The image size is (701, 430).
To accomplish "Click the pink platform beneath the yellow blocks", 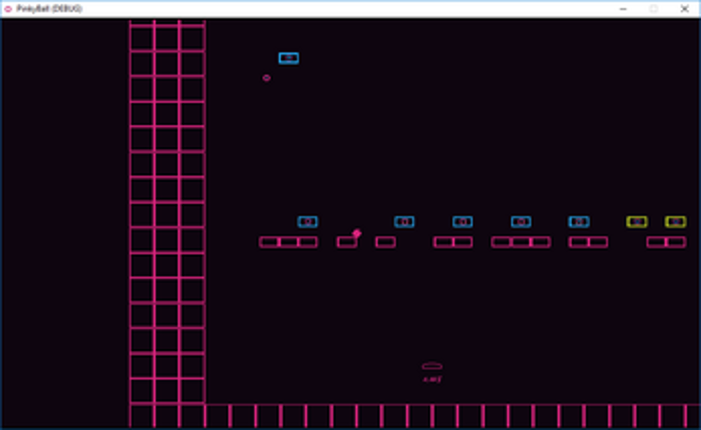I will pos(666,242).
